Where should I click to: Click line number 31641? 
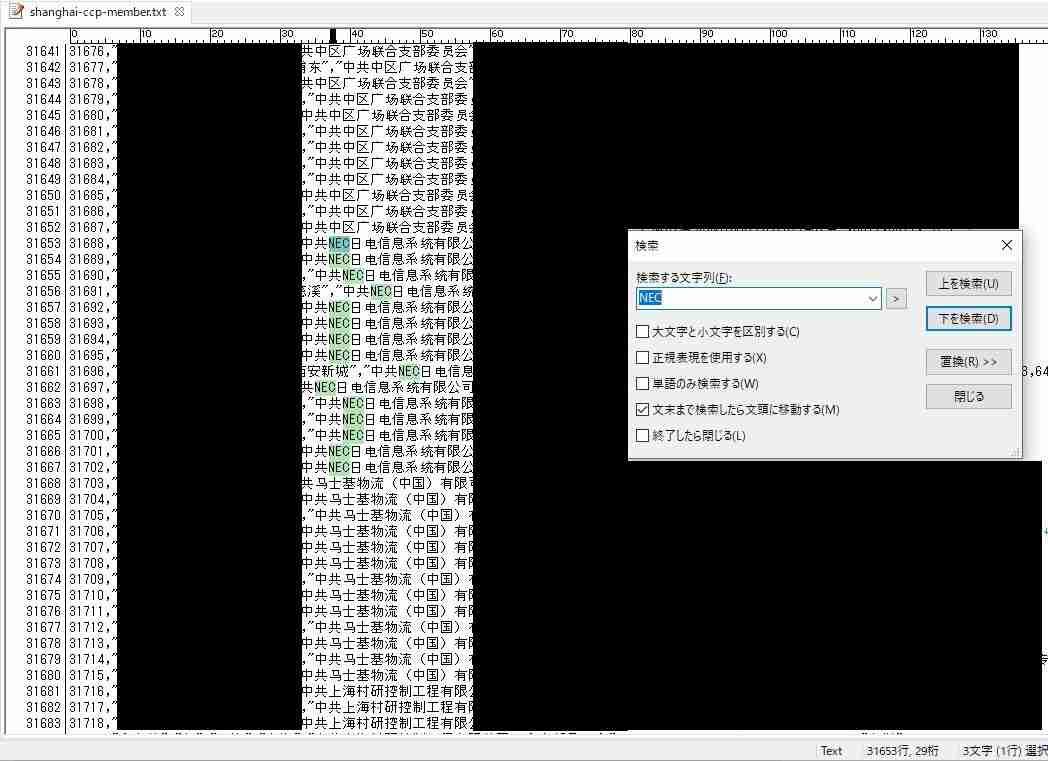click(x=43, y=51)
